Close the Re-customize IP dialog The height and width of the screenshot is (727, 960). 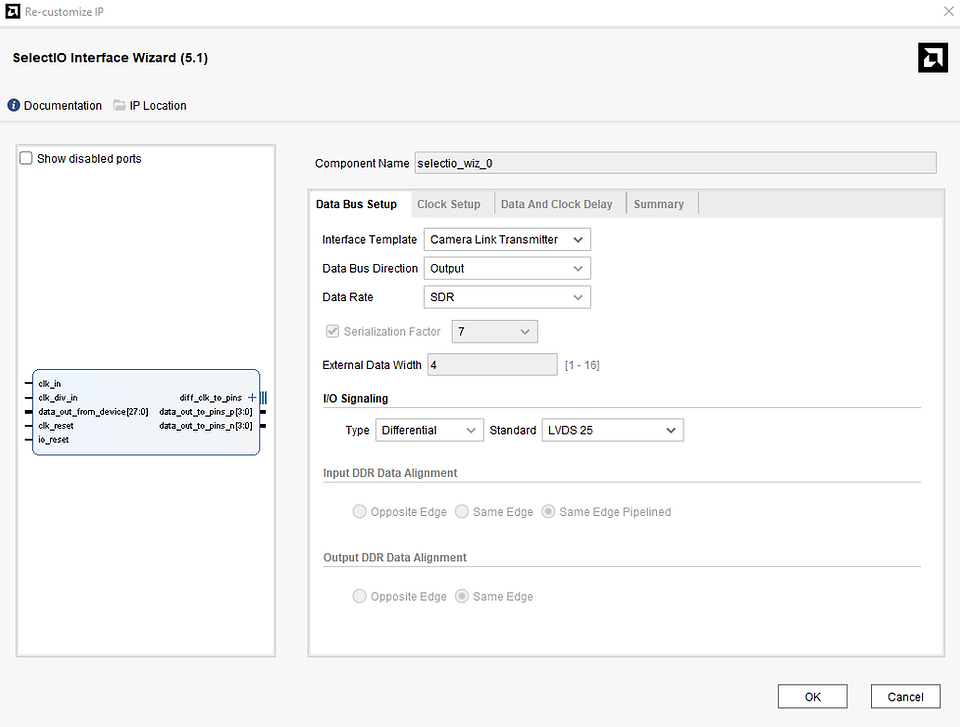[x=948, y=12]
